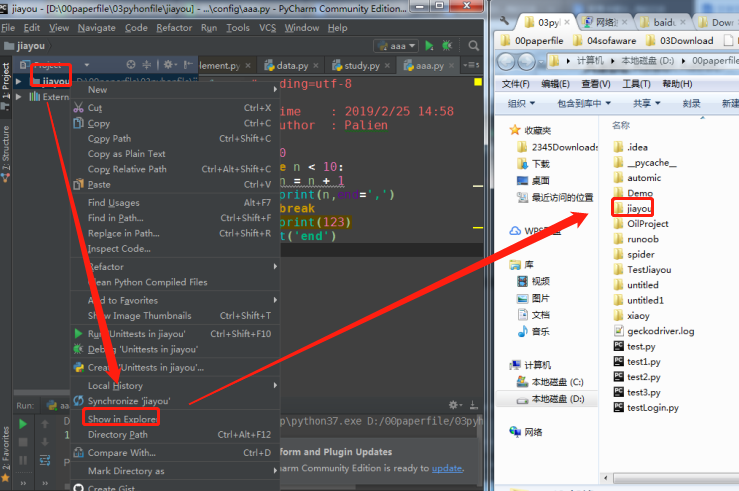This screenshot has width=739, height=491.
Task: Open the 03Download bookmark folder
Action: pyautogui.click(x=680, y=41)
